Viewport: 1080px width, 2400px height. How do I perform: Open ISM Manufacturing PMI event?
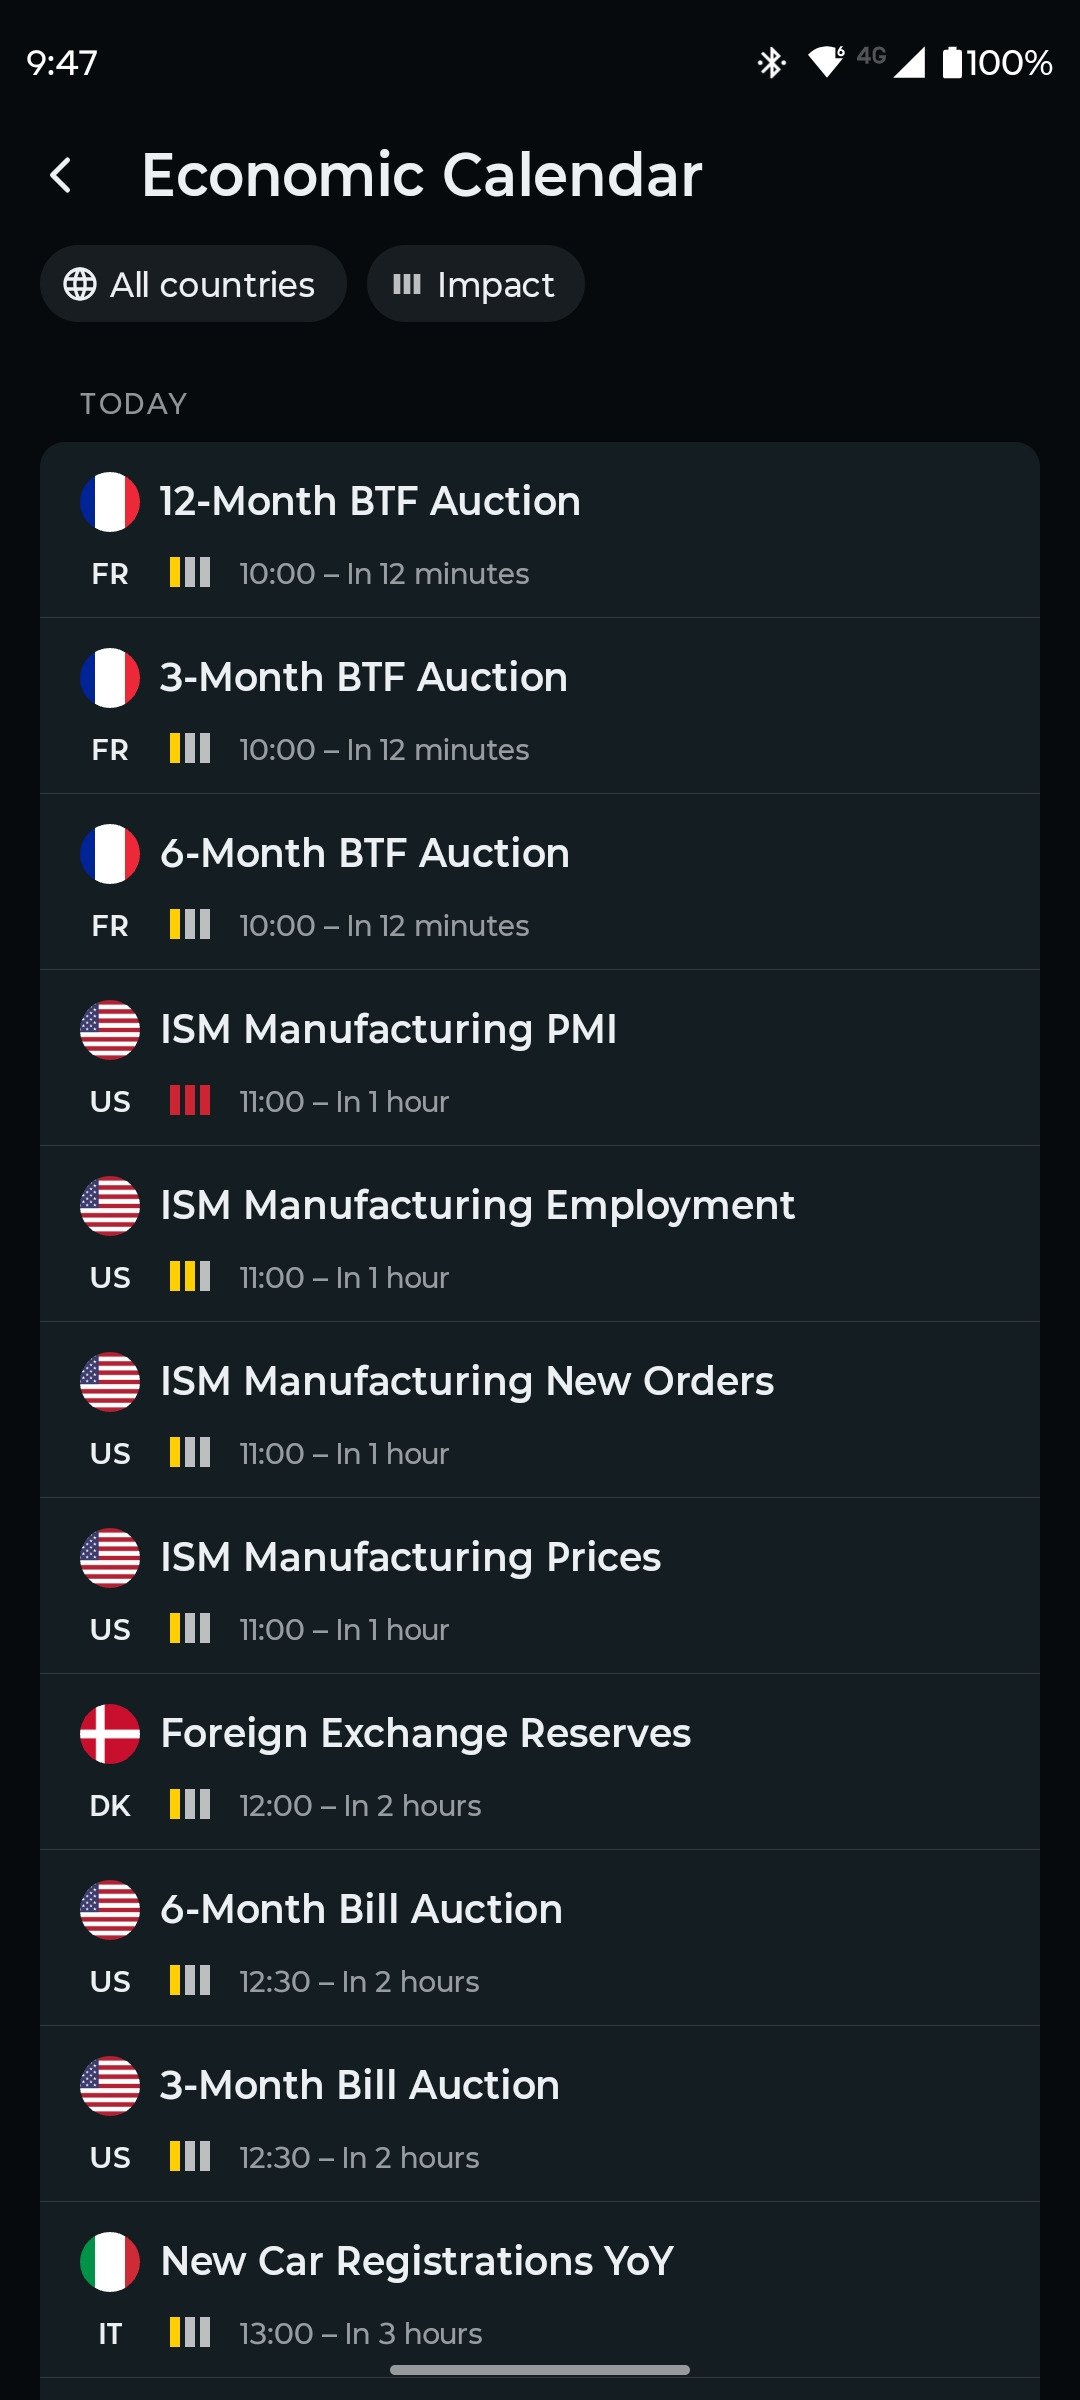point(540,1058)
